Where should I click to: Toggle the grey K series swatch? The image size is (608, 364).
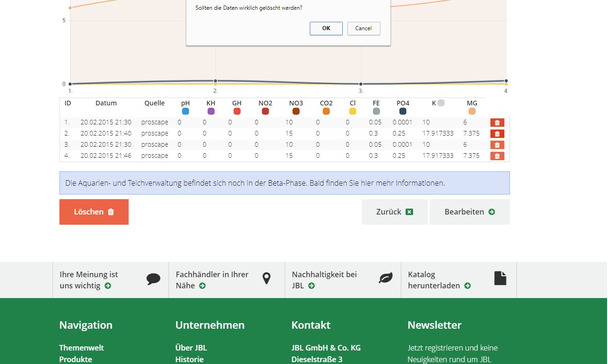tap(441, 103)
